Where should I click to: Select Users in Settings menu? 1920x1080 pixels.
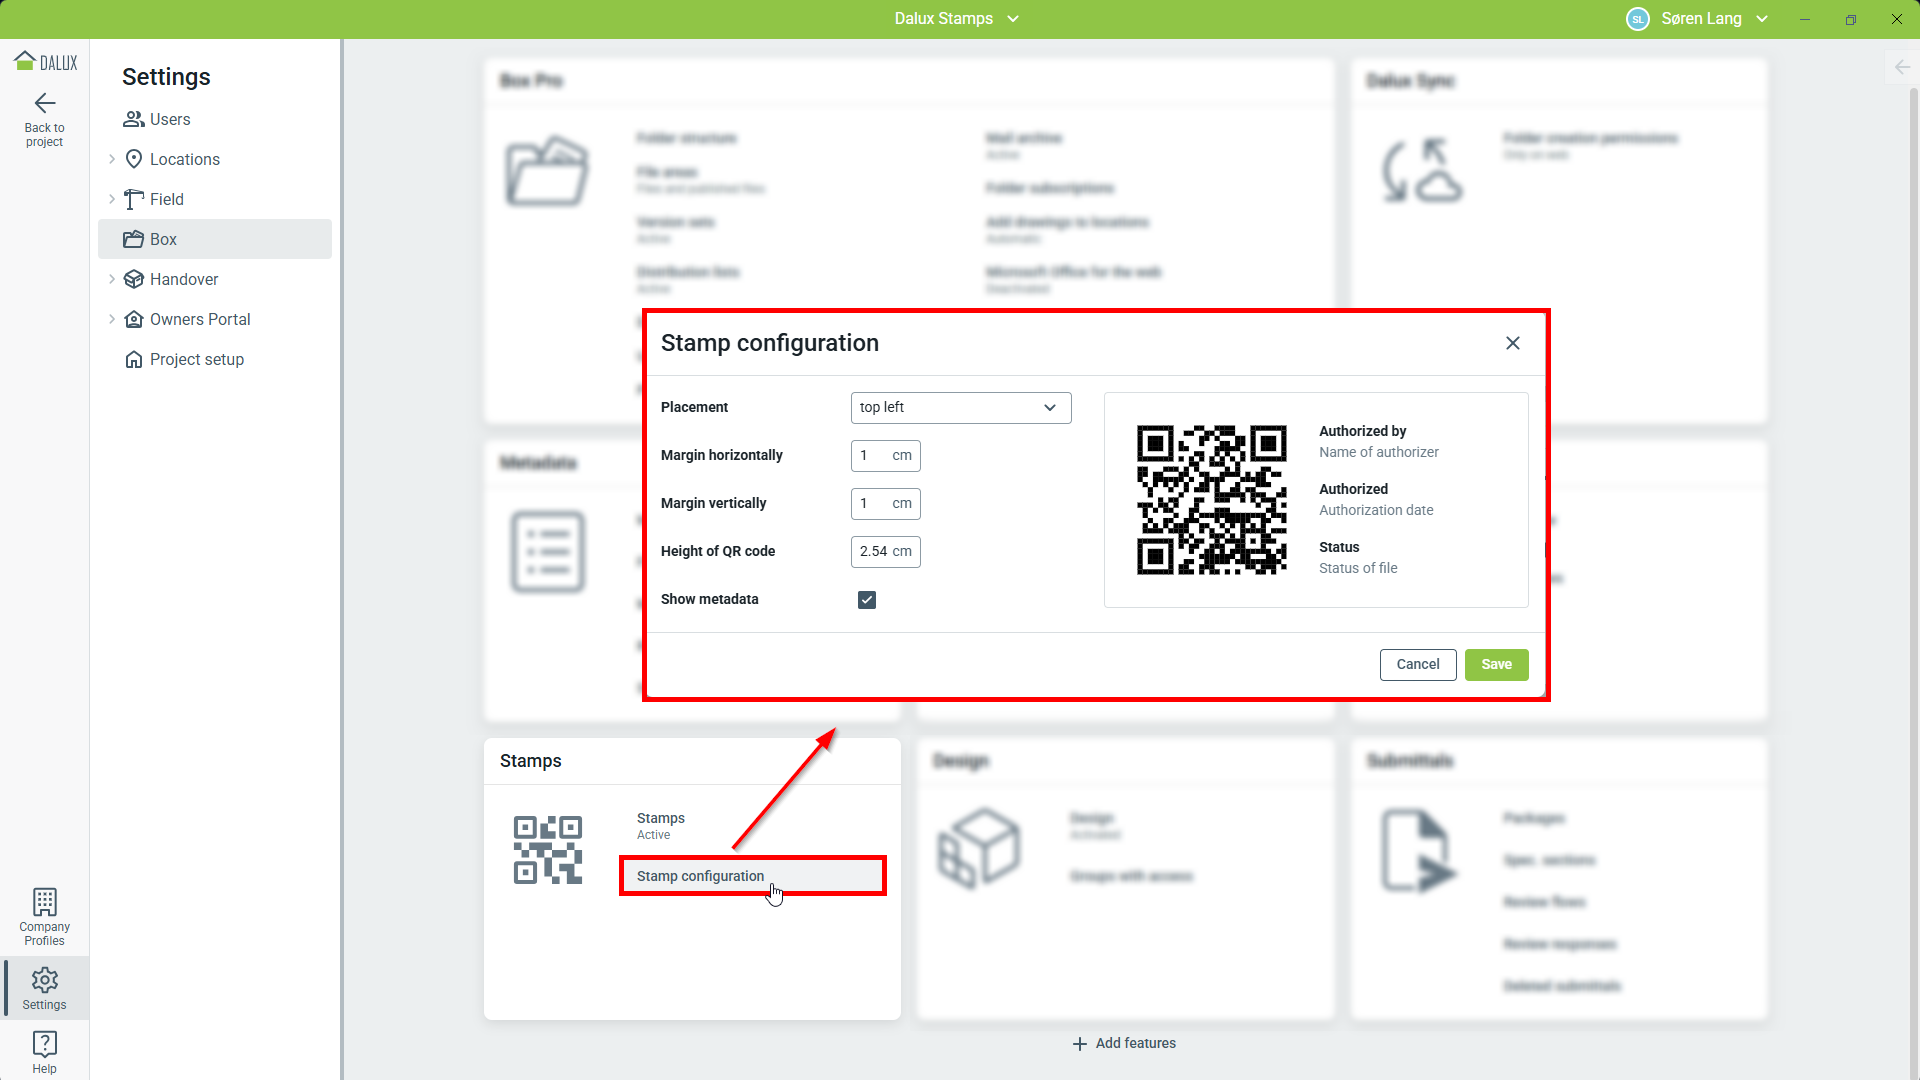click(169, 119)
